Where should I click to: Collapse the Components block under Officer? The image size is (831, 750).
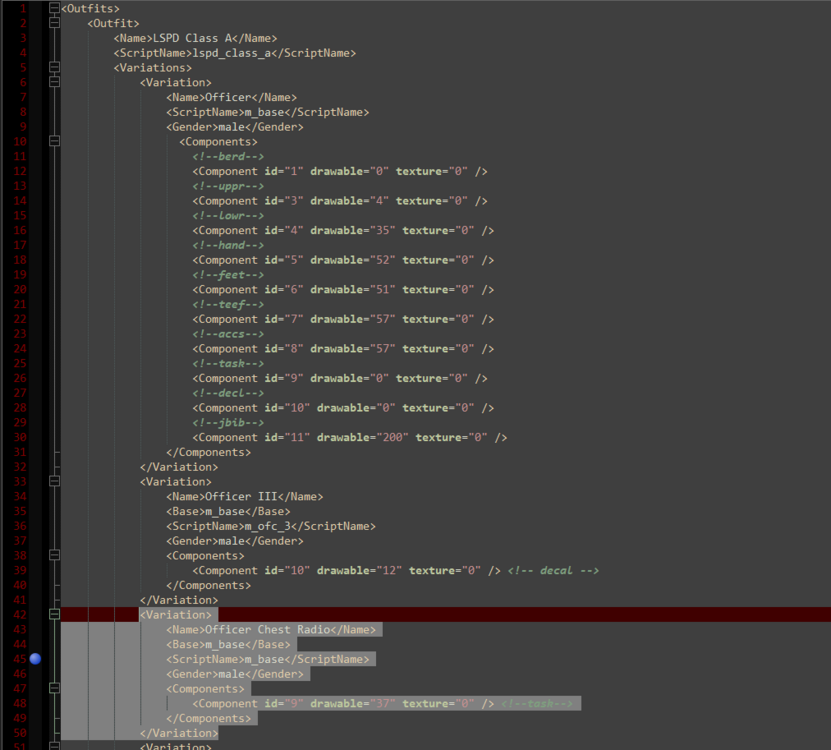point(55,141)
